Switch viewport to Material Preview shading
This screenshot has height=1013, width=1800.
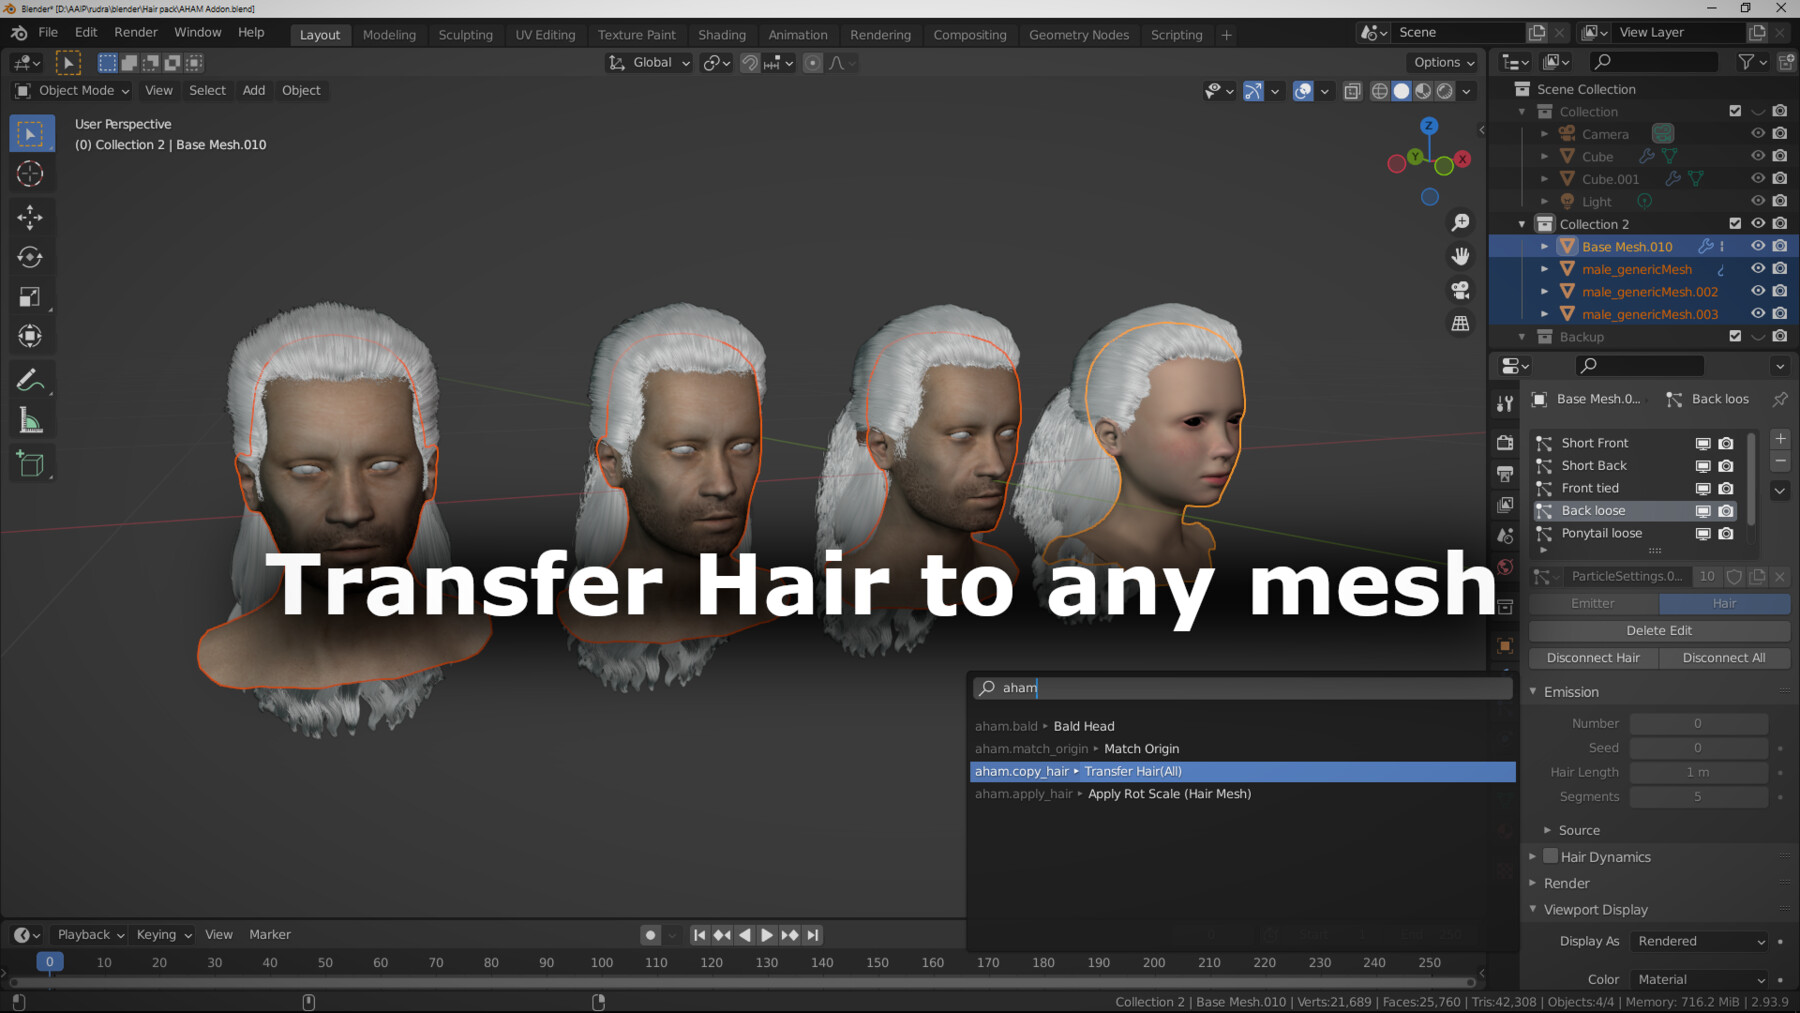(x=1423, y=90)
